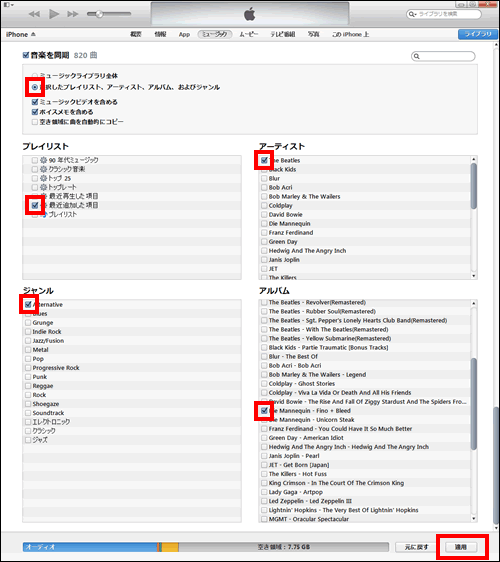Check the Progressive Rock genre checkbox

[x=28, y=368]
